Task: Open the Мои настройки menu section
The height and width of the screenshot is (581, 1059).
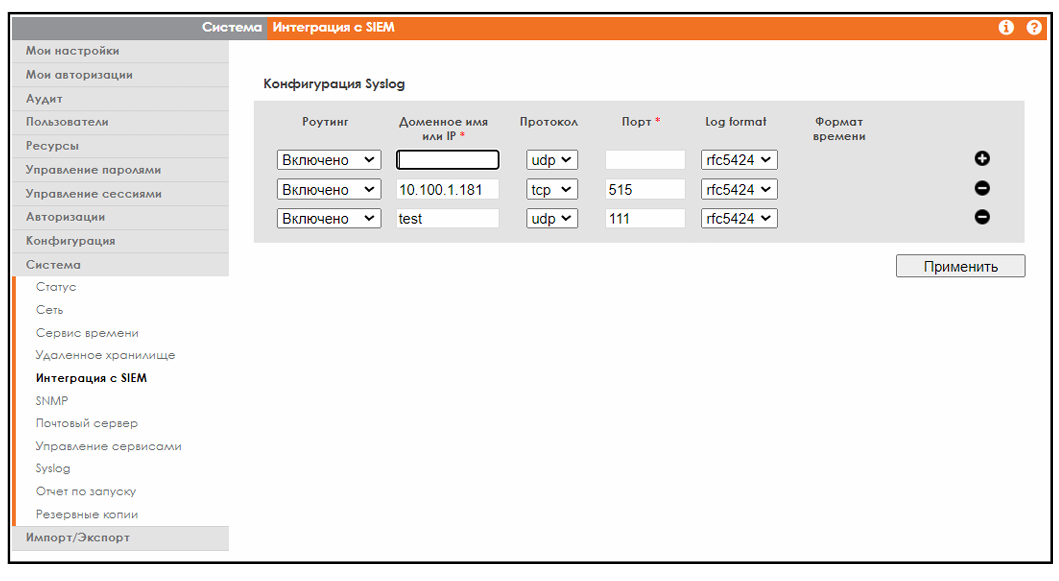Action: tap(73, 51)
